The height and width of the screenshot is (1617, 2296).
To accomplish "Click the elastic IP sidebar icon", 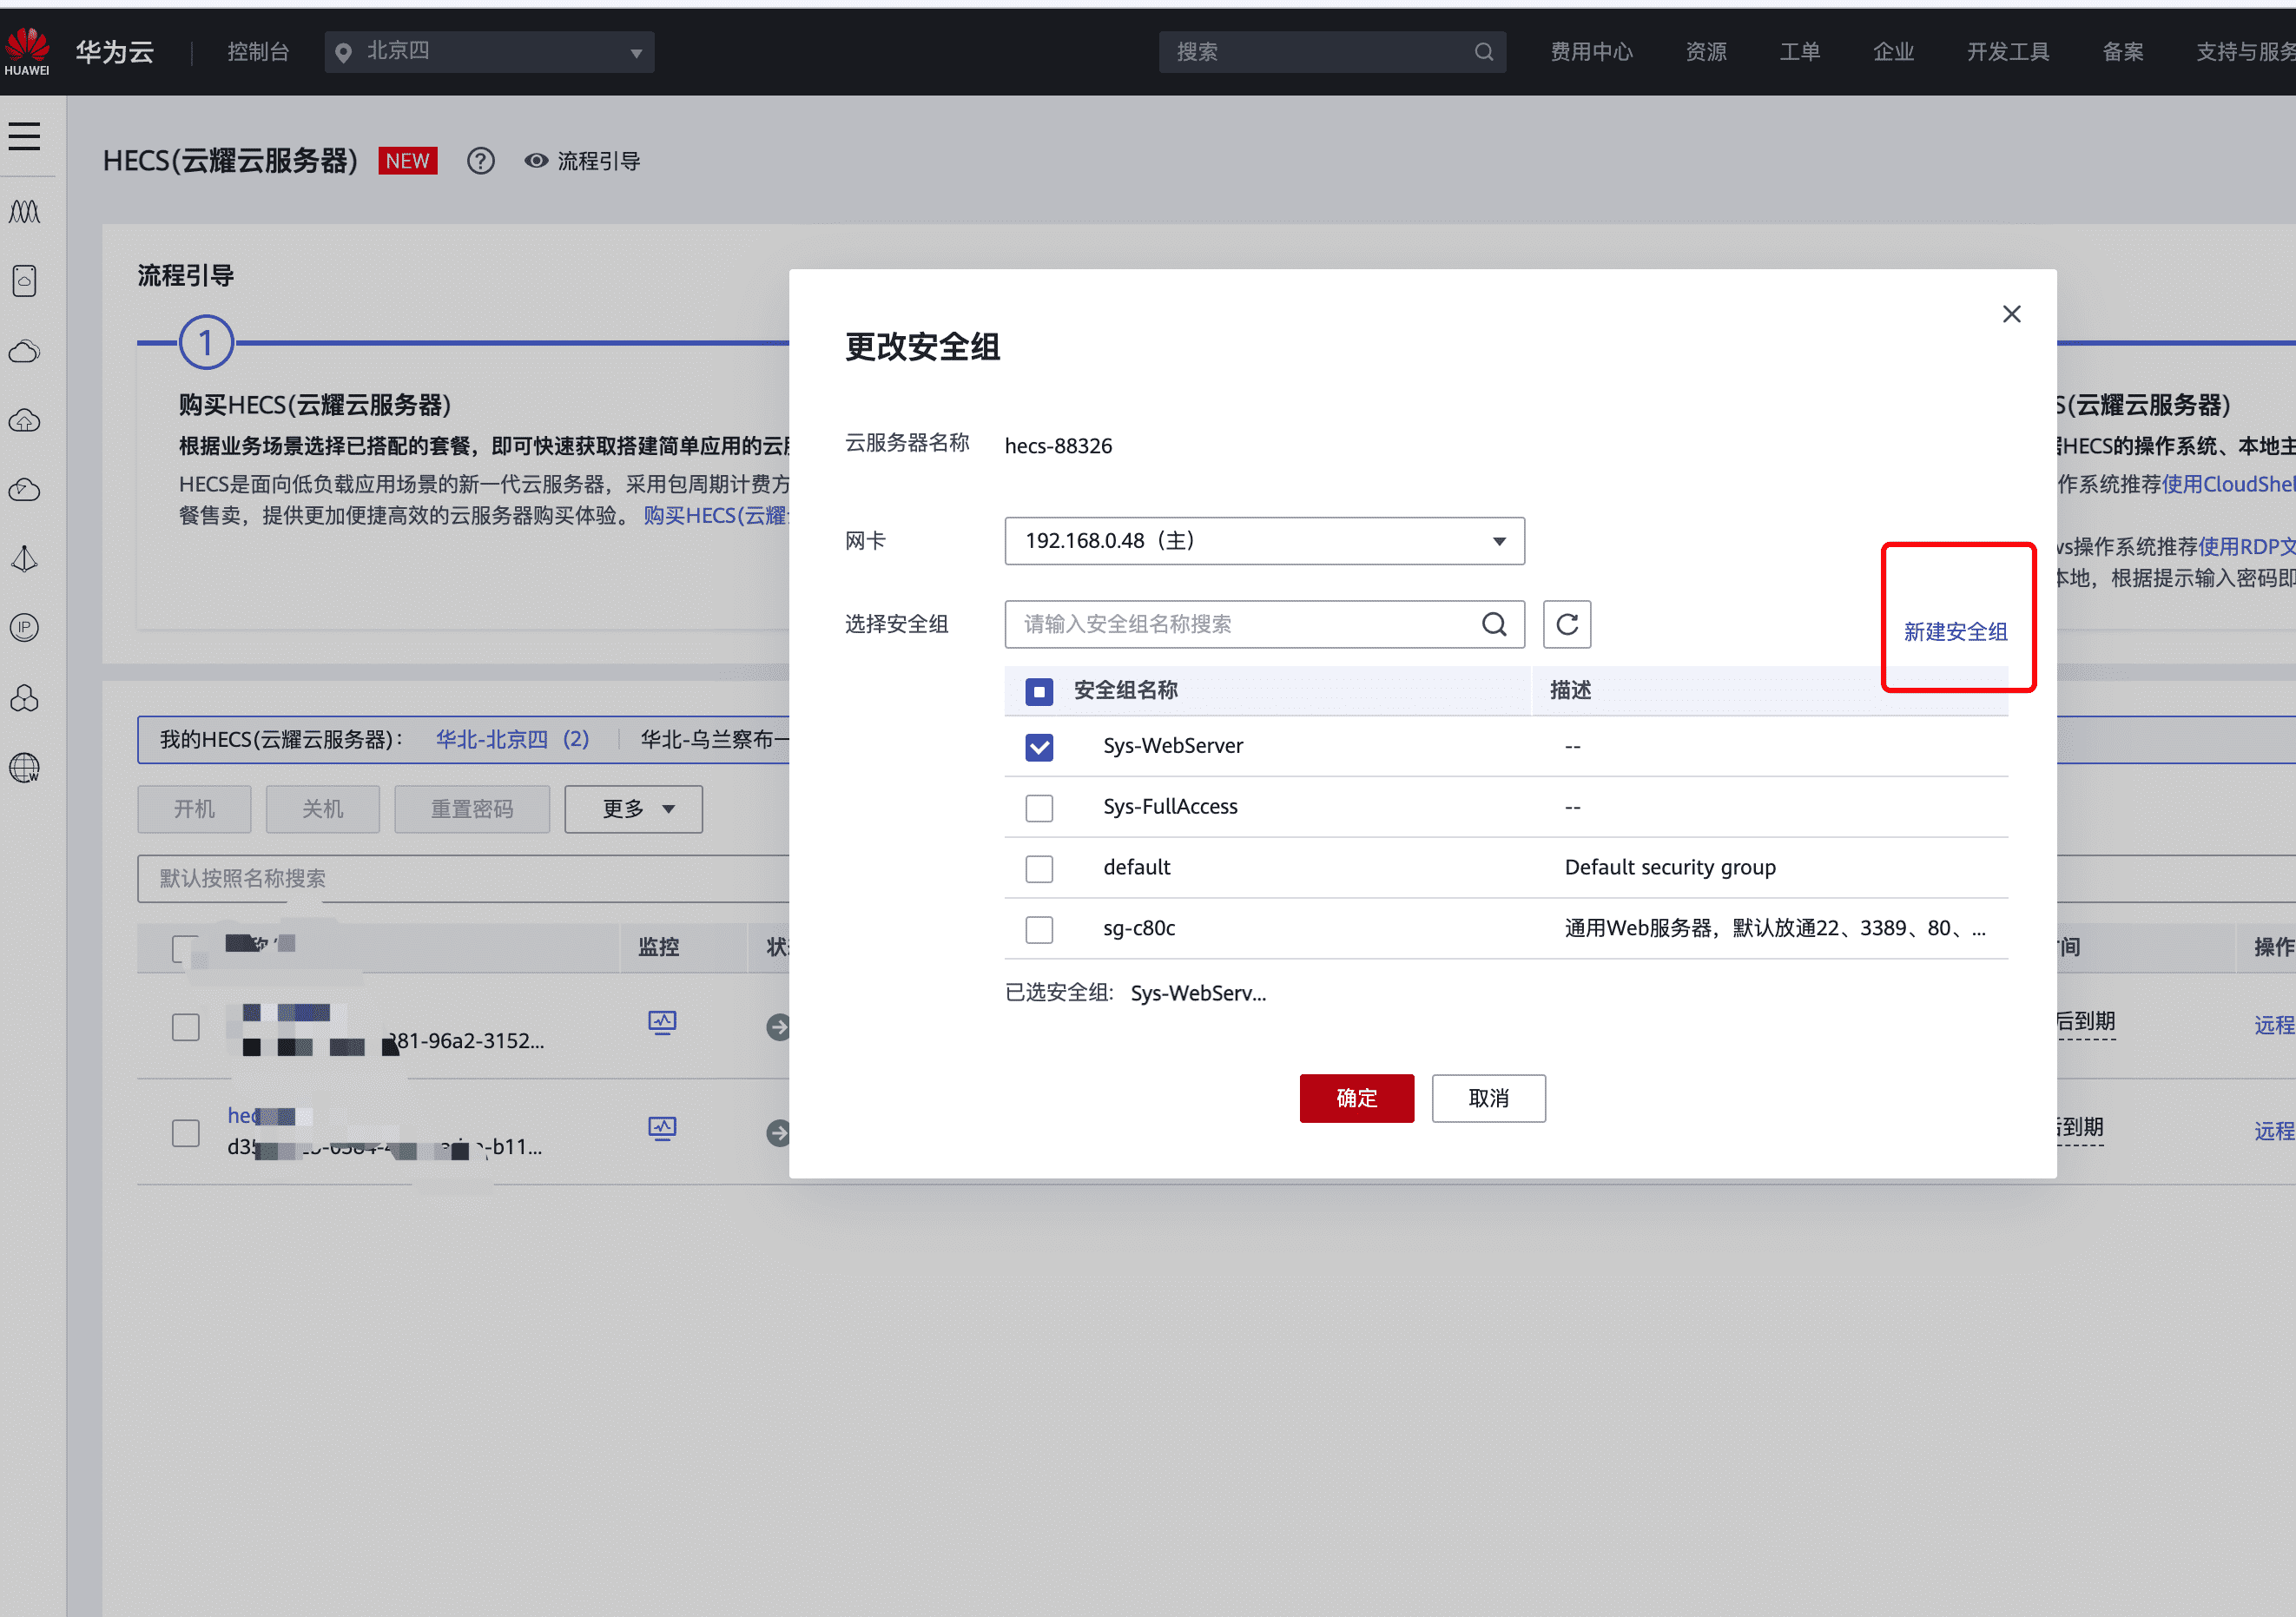I will [25, 627].
